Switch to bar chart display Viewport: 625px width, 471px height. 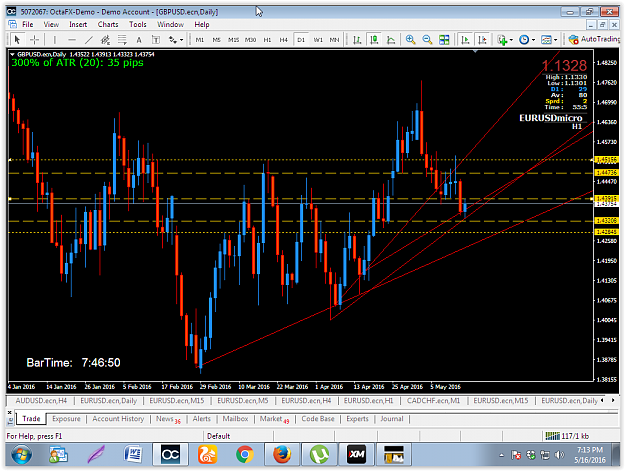tap(357, 39)
